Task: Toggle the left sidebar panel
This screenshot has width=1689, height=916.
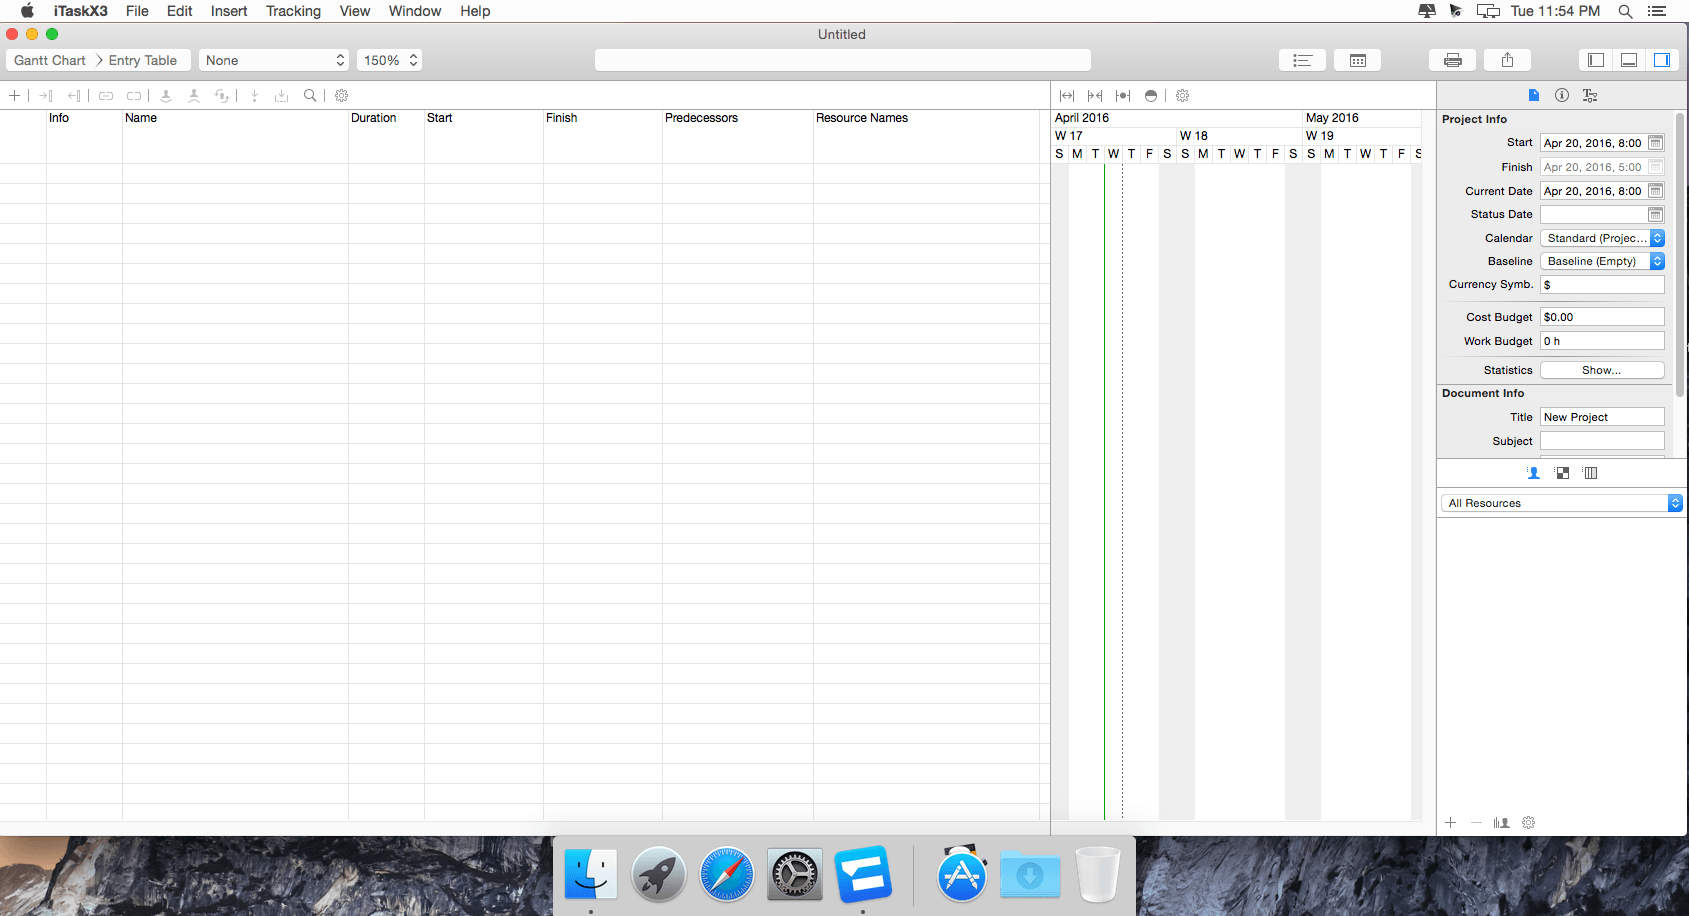Action: 1596,60
